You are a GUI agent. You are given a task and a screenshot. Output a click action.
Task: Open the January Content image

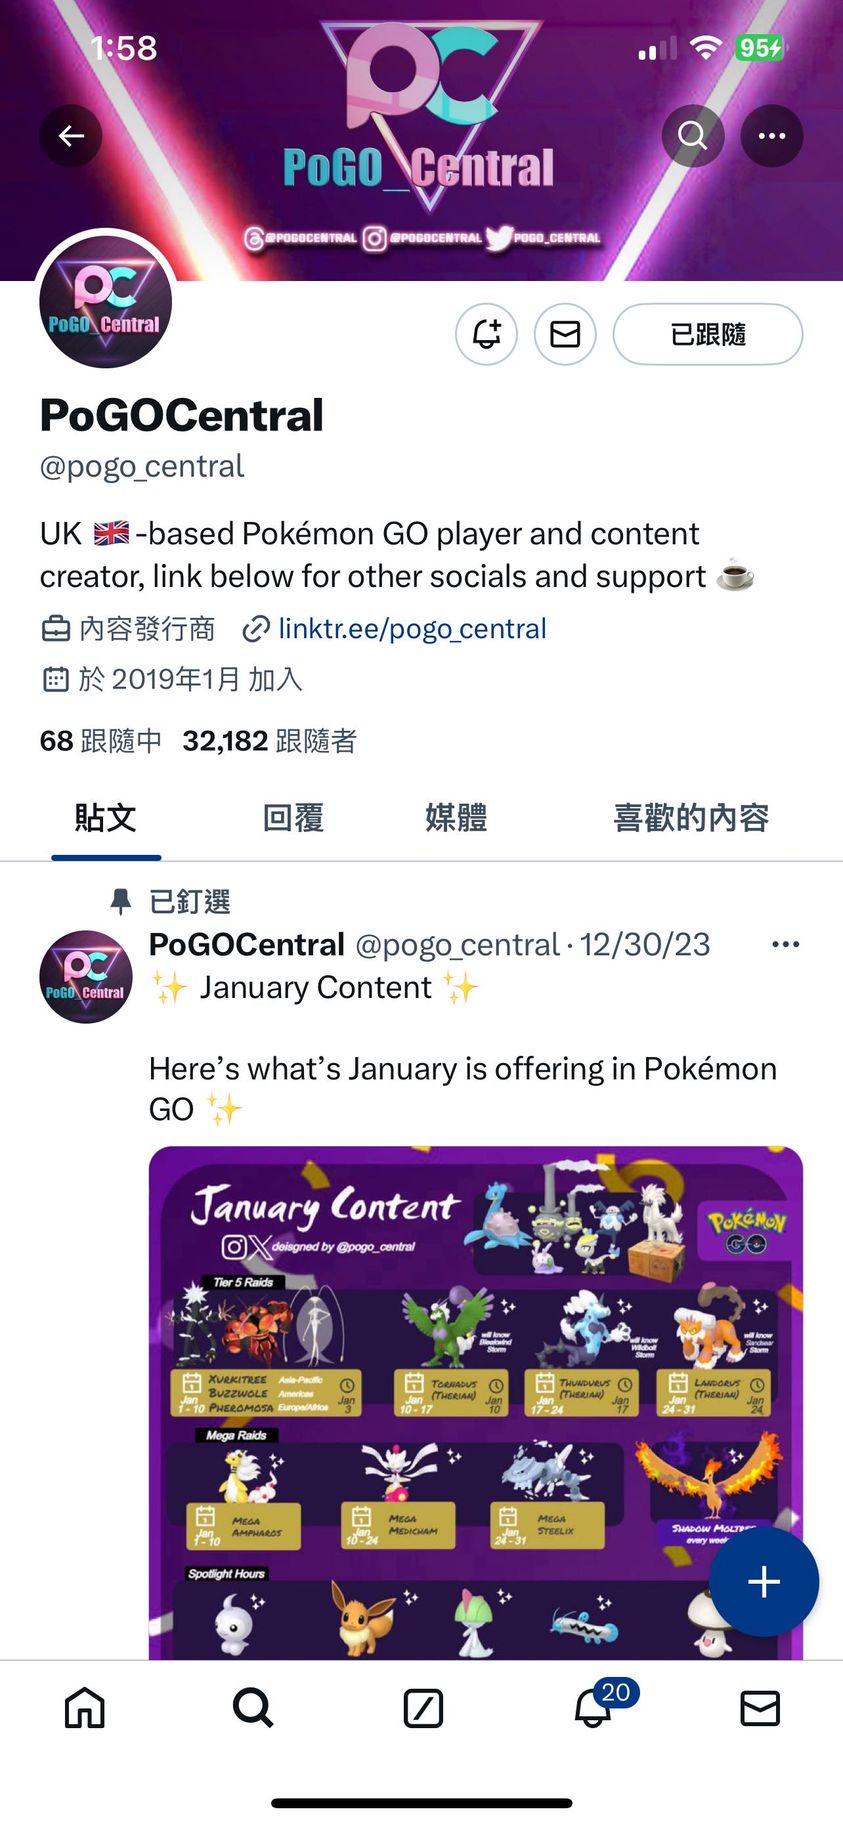coord(476,1402)
